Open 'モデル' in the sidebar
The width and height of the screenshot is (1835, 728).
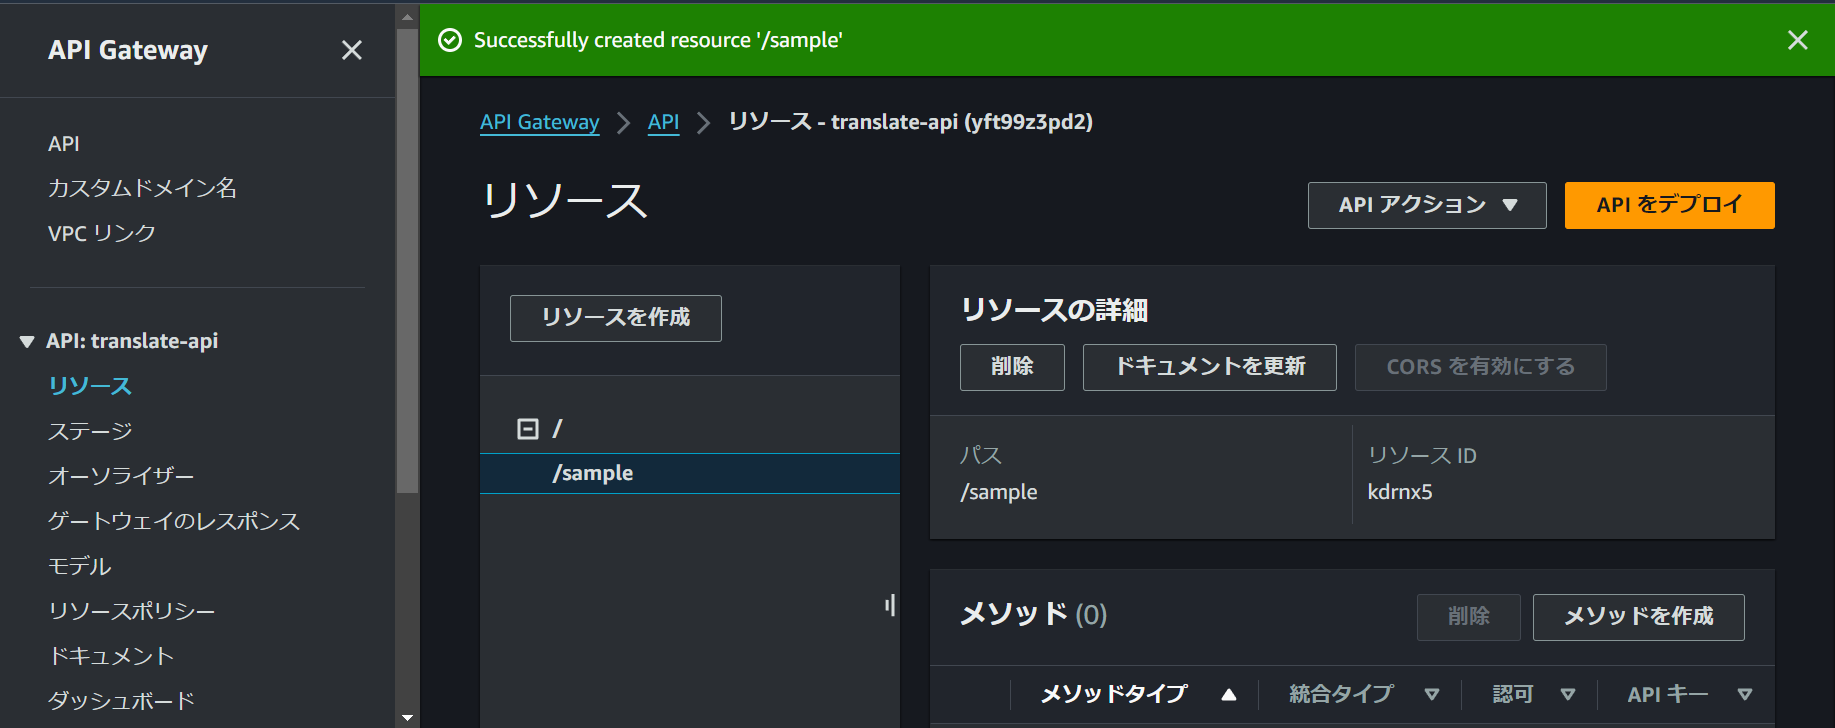point(80,566)
